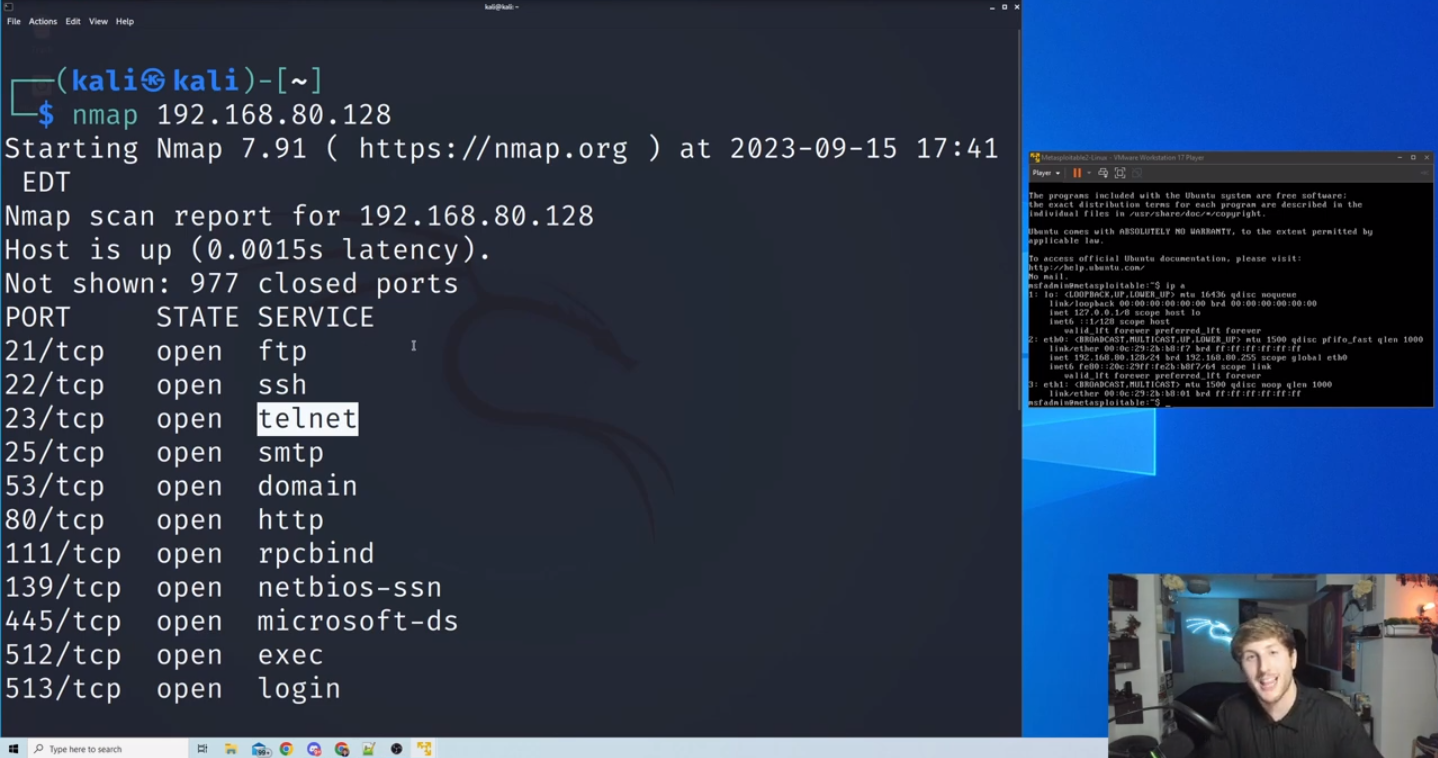Click the rpcbind service name
1438x758 pixels.
(x=316, y=554)
